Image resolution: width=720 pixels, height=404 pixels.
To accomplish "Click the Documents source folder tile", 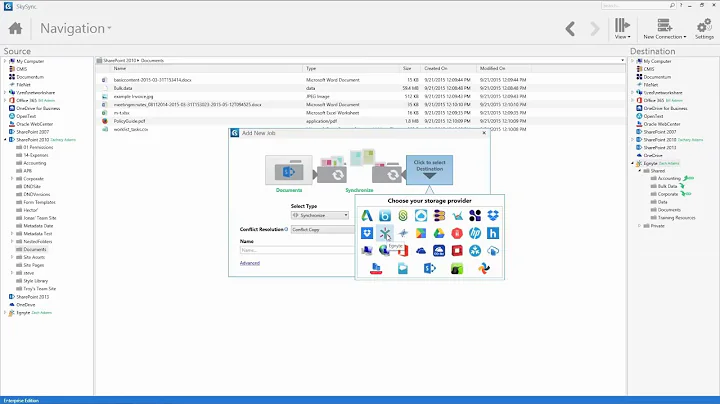I will [289, 170].
